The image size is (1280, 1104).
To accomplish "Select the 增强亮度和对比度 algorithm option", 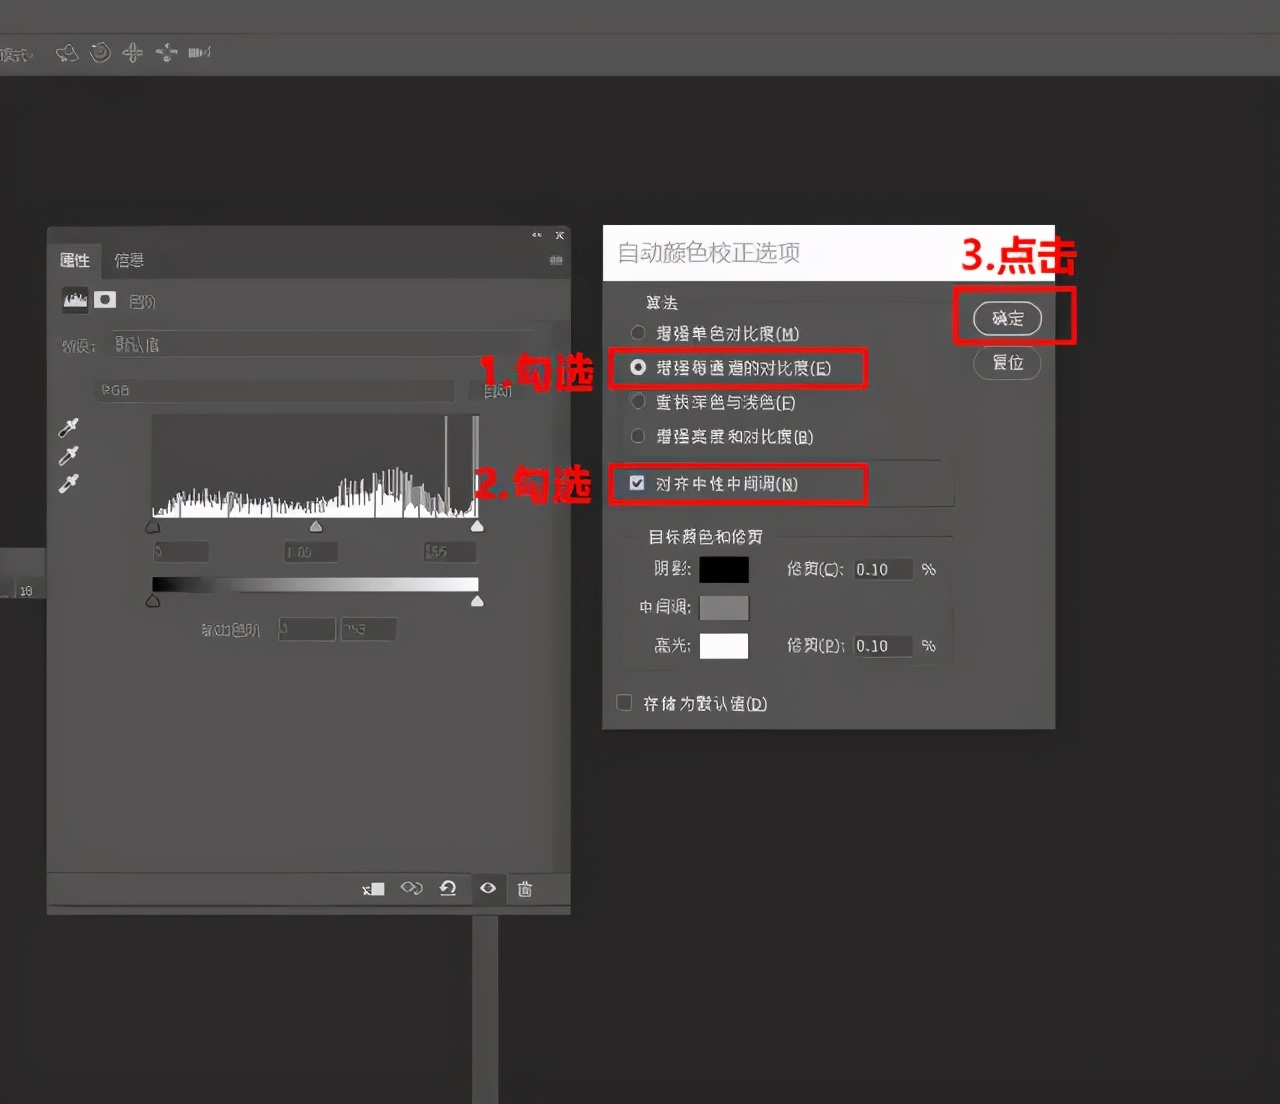I will [638, 436].
